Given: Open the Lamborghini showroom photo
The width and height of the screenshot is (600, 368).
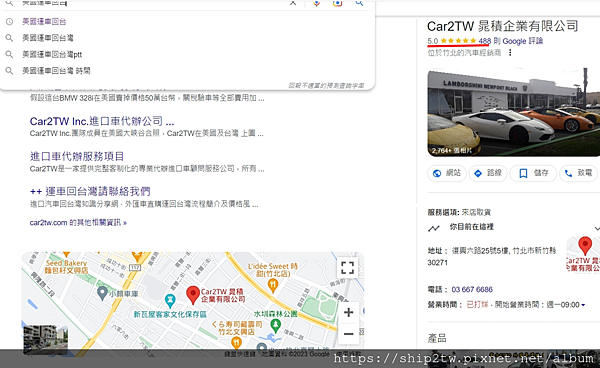Looking at the screenshot, I should (514, 112).
